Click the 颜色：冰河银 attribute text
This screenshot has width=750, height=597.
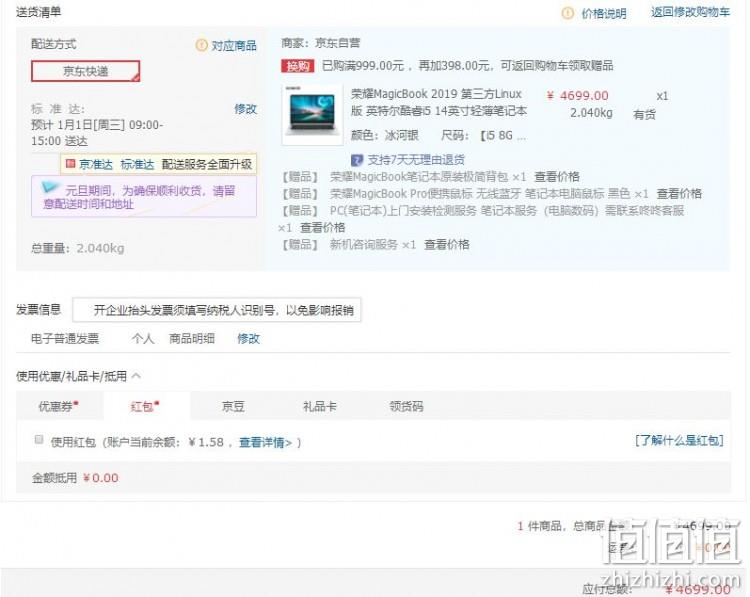coord(385,135)
